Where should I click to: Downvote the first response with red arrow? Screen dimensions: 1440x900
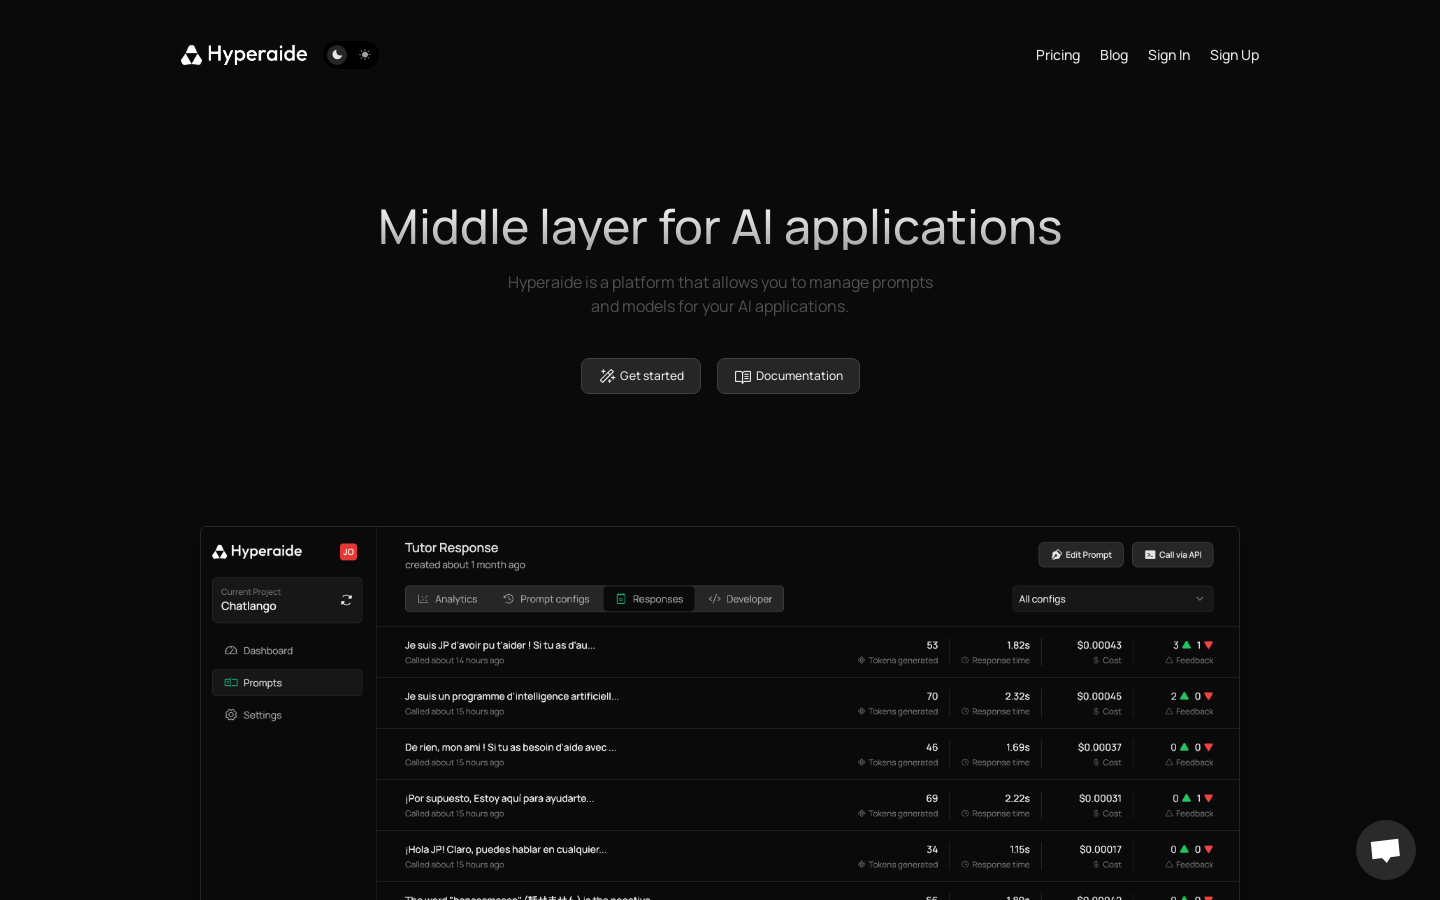(1209, 645)
